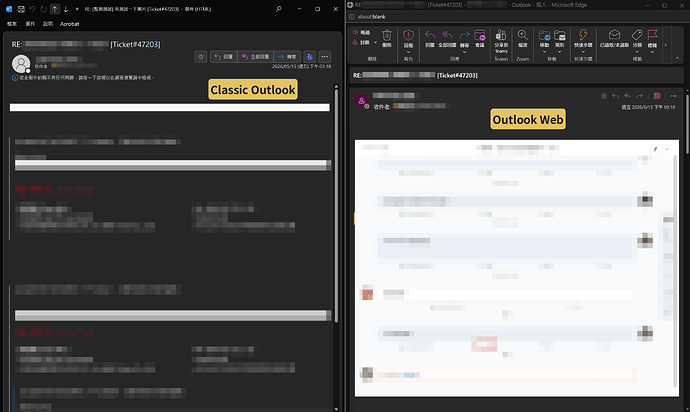Open search in the Classic Outlook title bar
This screenshot has width=690, height=412.
click(279, 9)
